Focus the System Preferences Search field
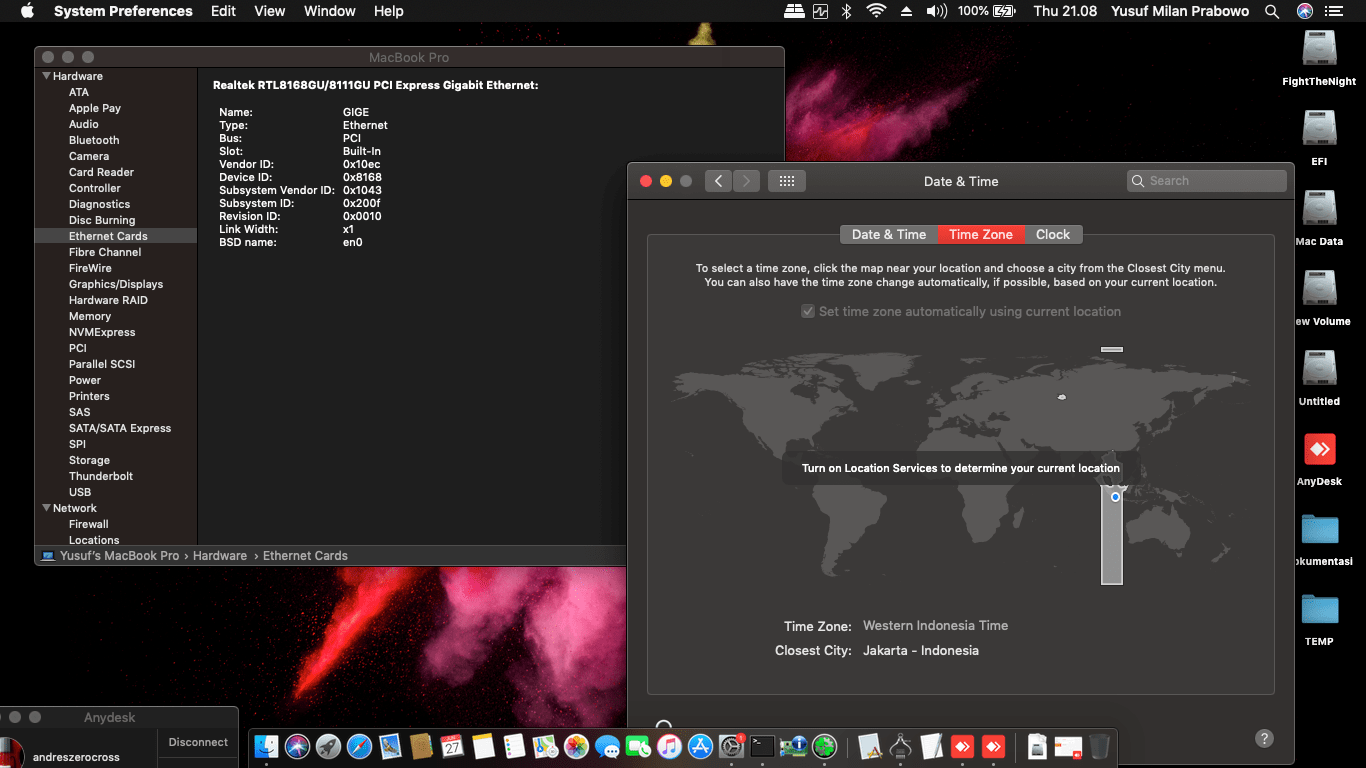1366x768 pixels. coord(1206,181)
